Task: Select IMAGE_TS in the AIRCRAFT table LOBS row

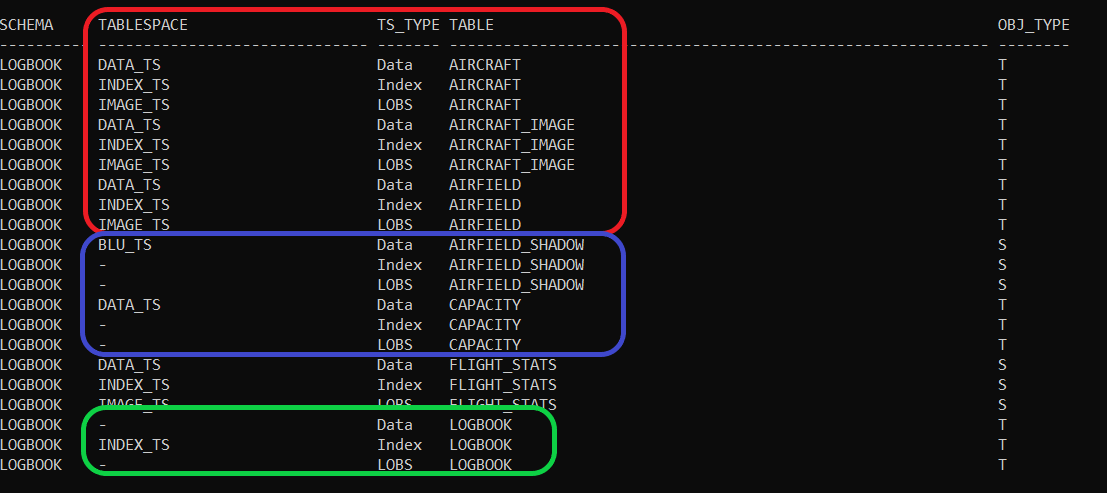Action: [133, 105]
